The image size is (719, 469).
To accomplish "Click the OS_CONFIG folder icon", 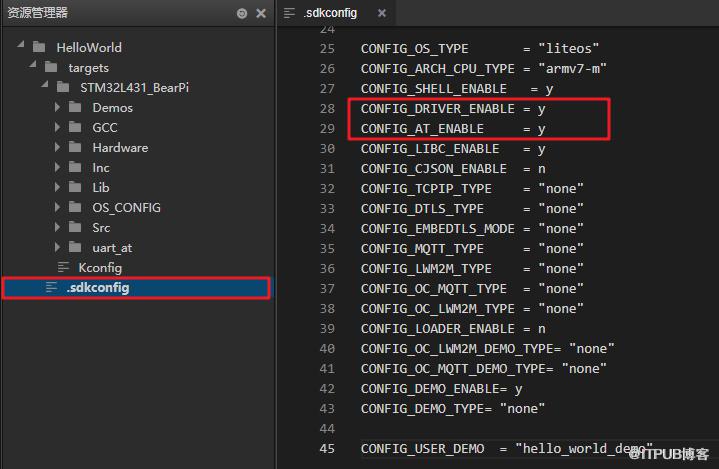I will coord(75,207).
